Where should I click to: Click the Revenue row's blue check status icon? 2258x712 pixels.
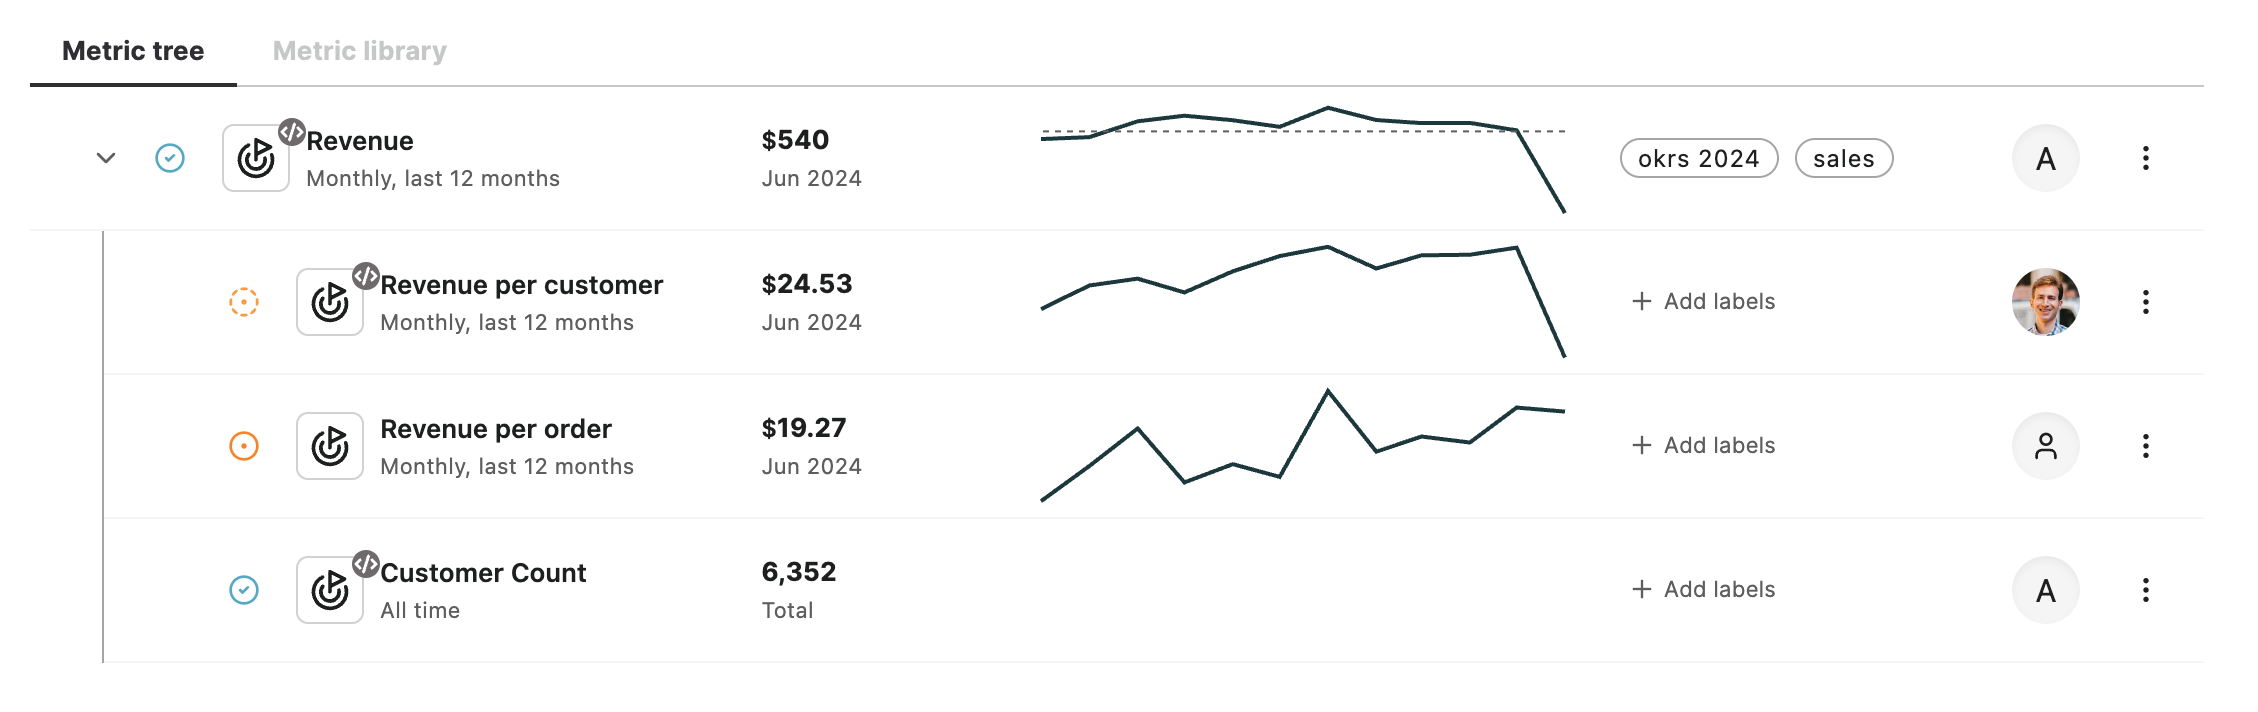pyautogui.click(x=170, y=158)
